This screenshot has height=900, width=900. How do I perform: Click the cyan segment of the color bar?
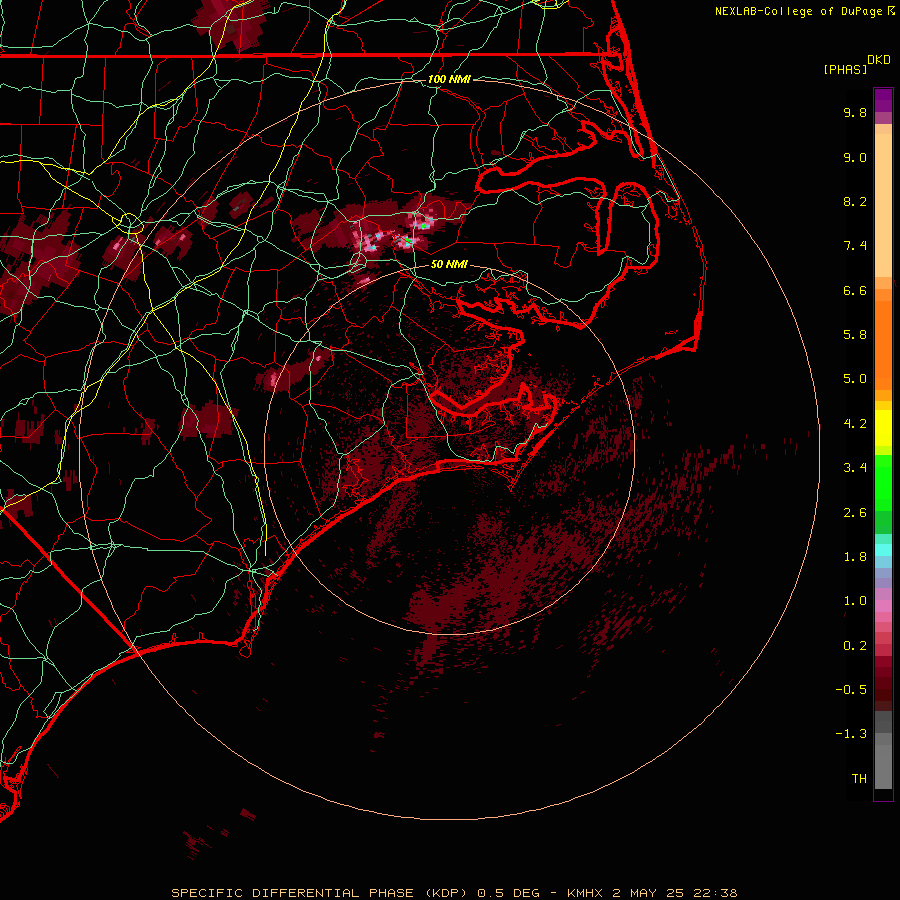(883, 550)
